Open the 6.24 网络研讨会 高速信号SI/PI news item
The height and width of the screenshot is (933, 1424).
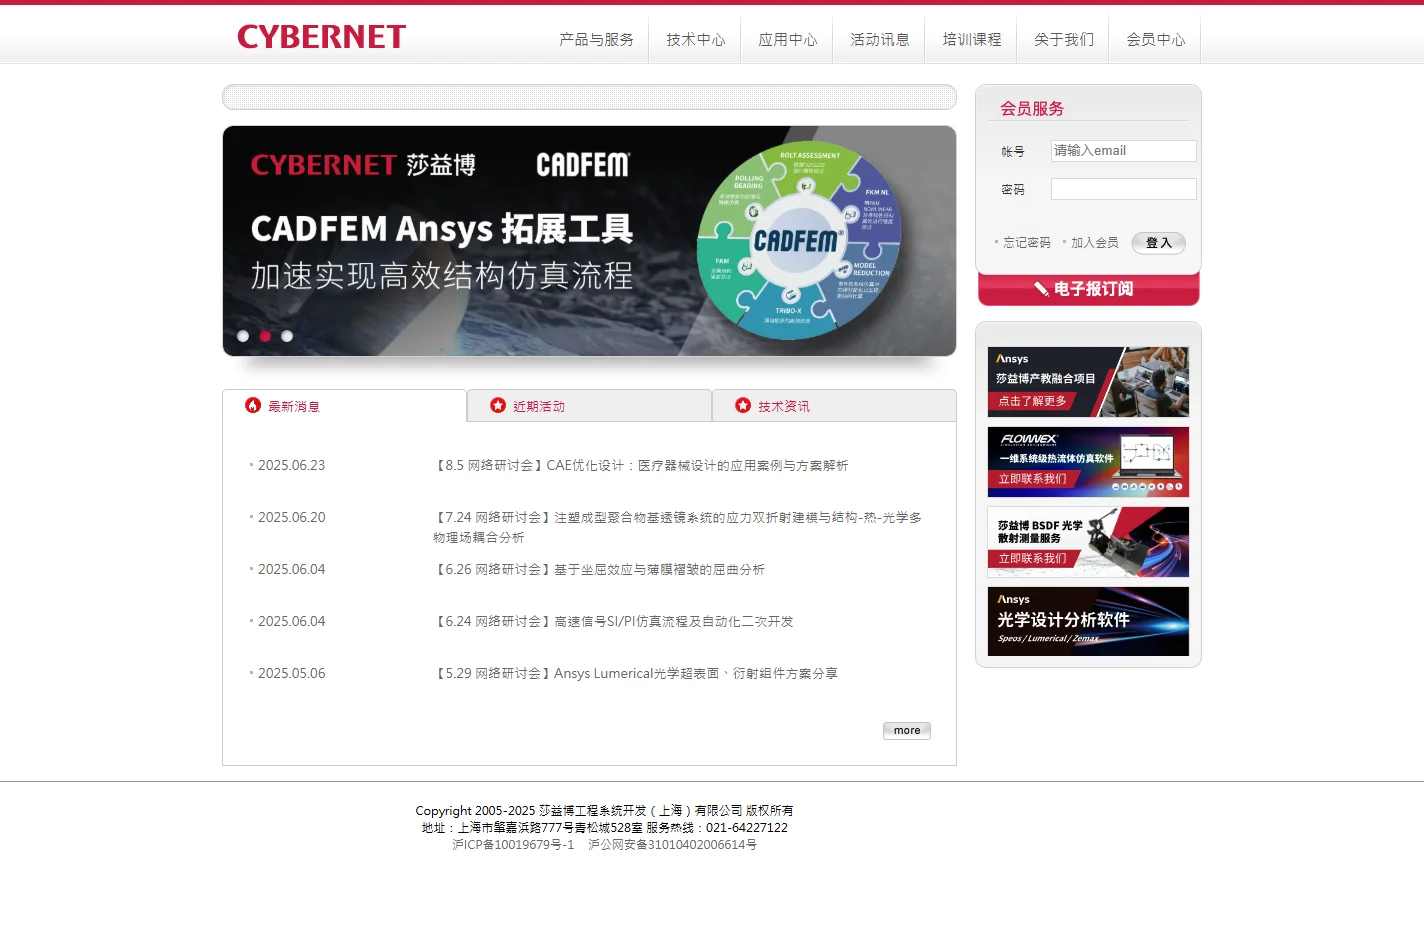(613, 622)
